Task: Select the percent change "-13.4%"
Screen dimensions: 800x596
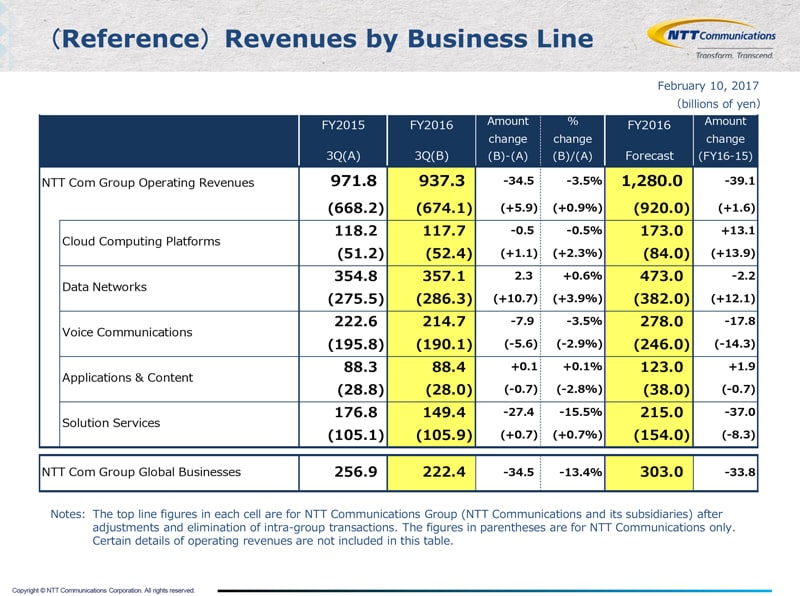Action: pyautogui.click(x=581, y=472)
